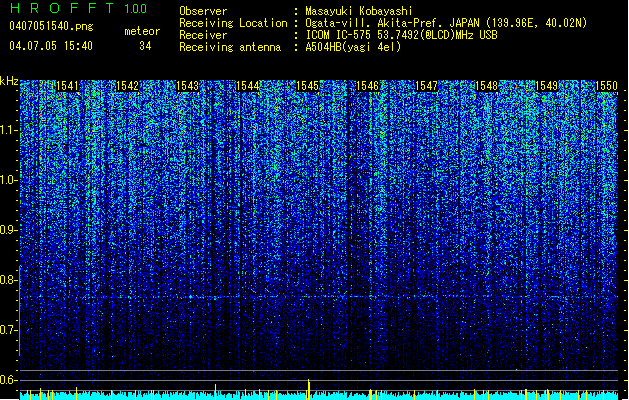This screenshot has width=629, height=400.
Task: Click the 1549 time marker
Action: point(546,86)
